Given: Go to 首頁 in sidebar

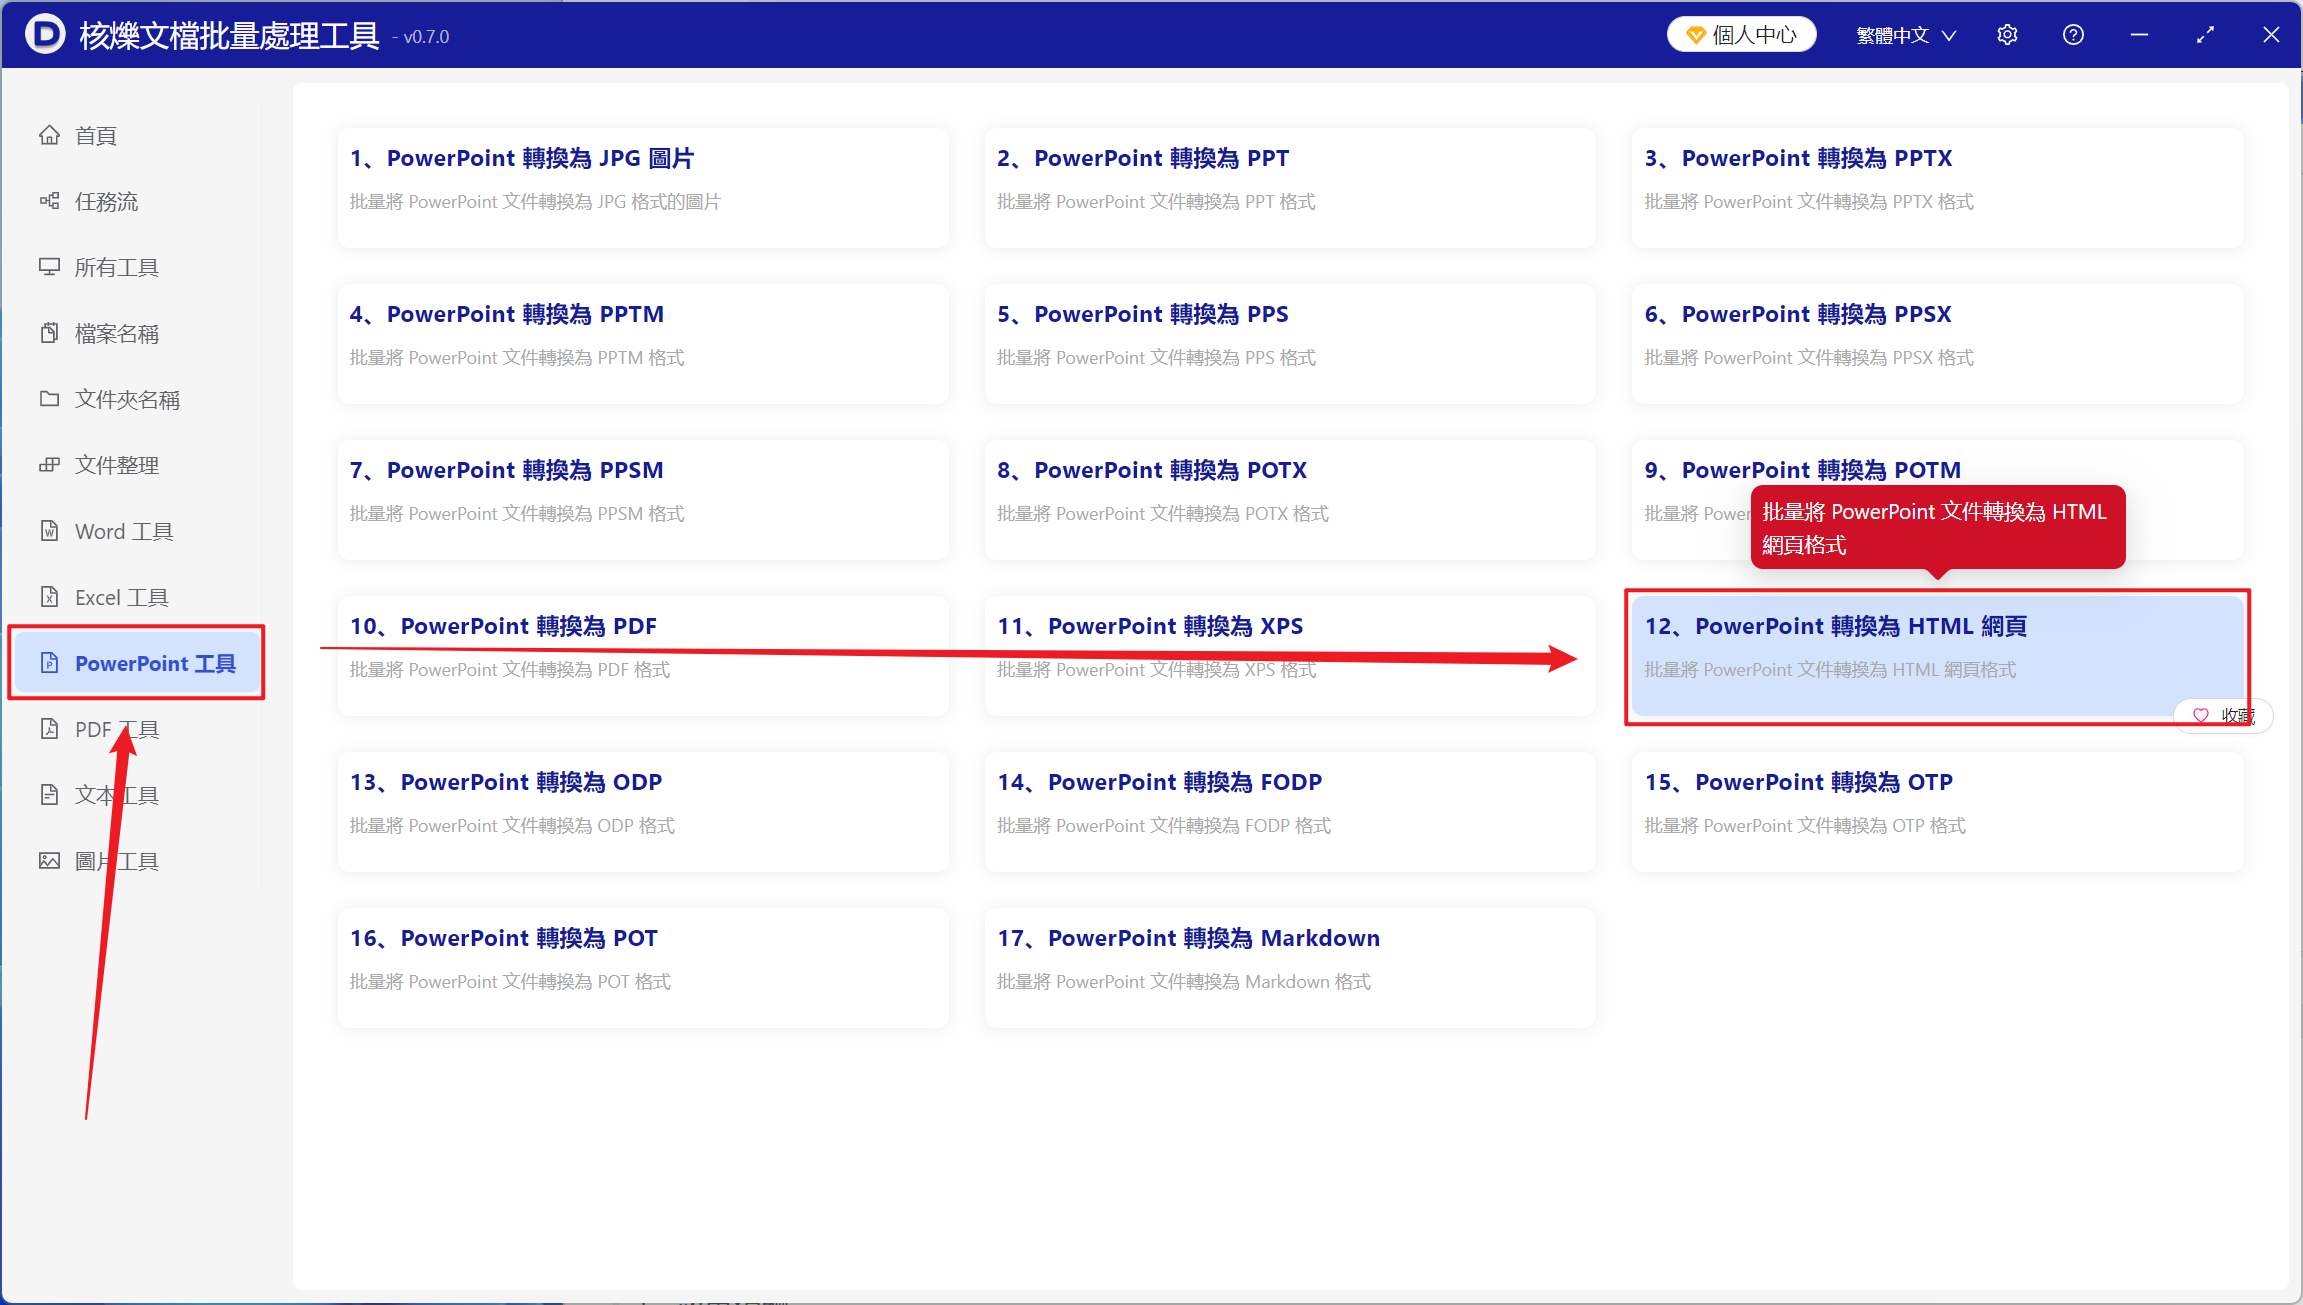Looking at the screenshot, I should [x=136, y=135].
